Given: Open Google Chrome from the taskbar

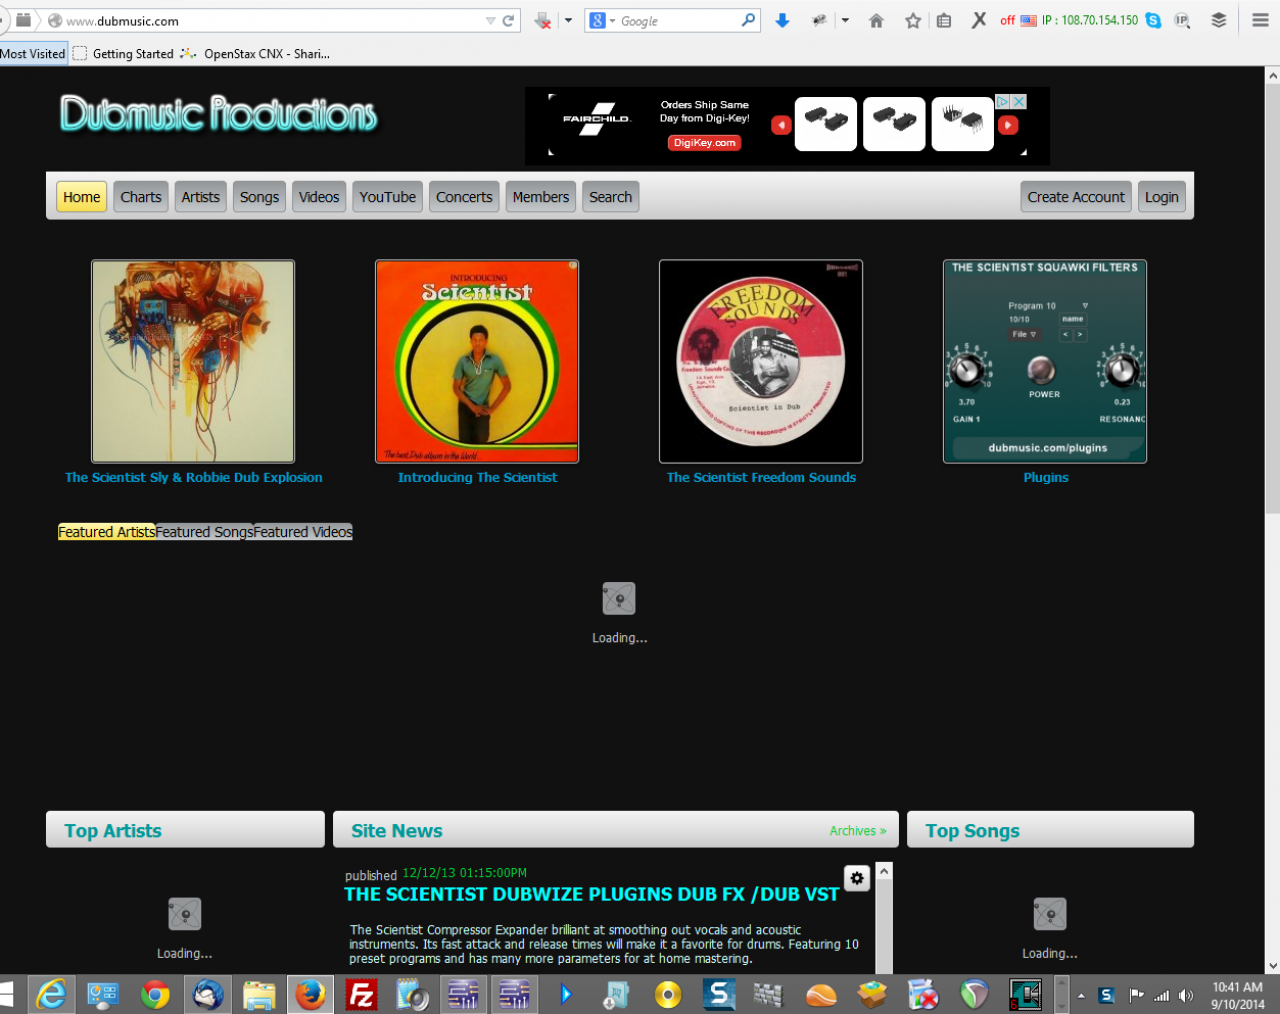Looking at the screenshot, I should point(155,994).
